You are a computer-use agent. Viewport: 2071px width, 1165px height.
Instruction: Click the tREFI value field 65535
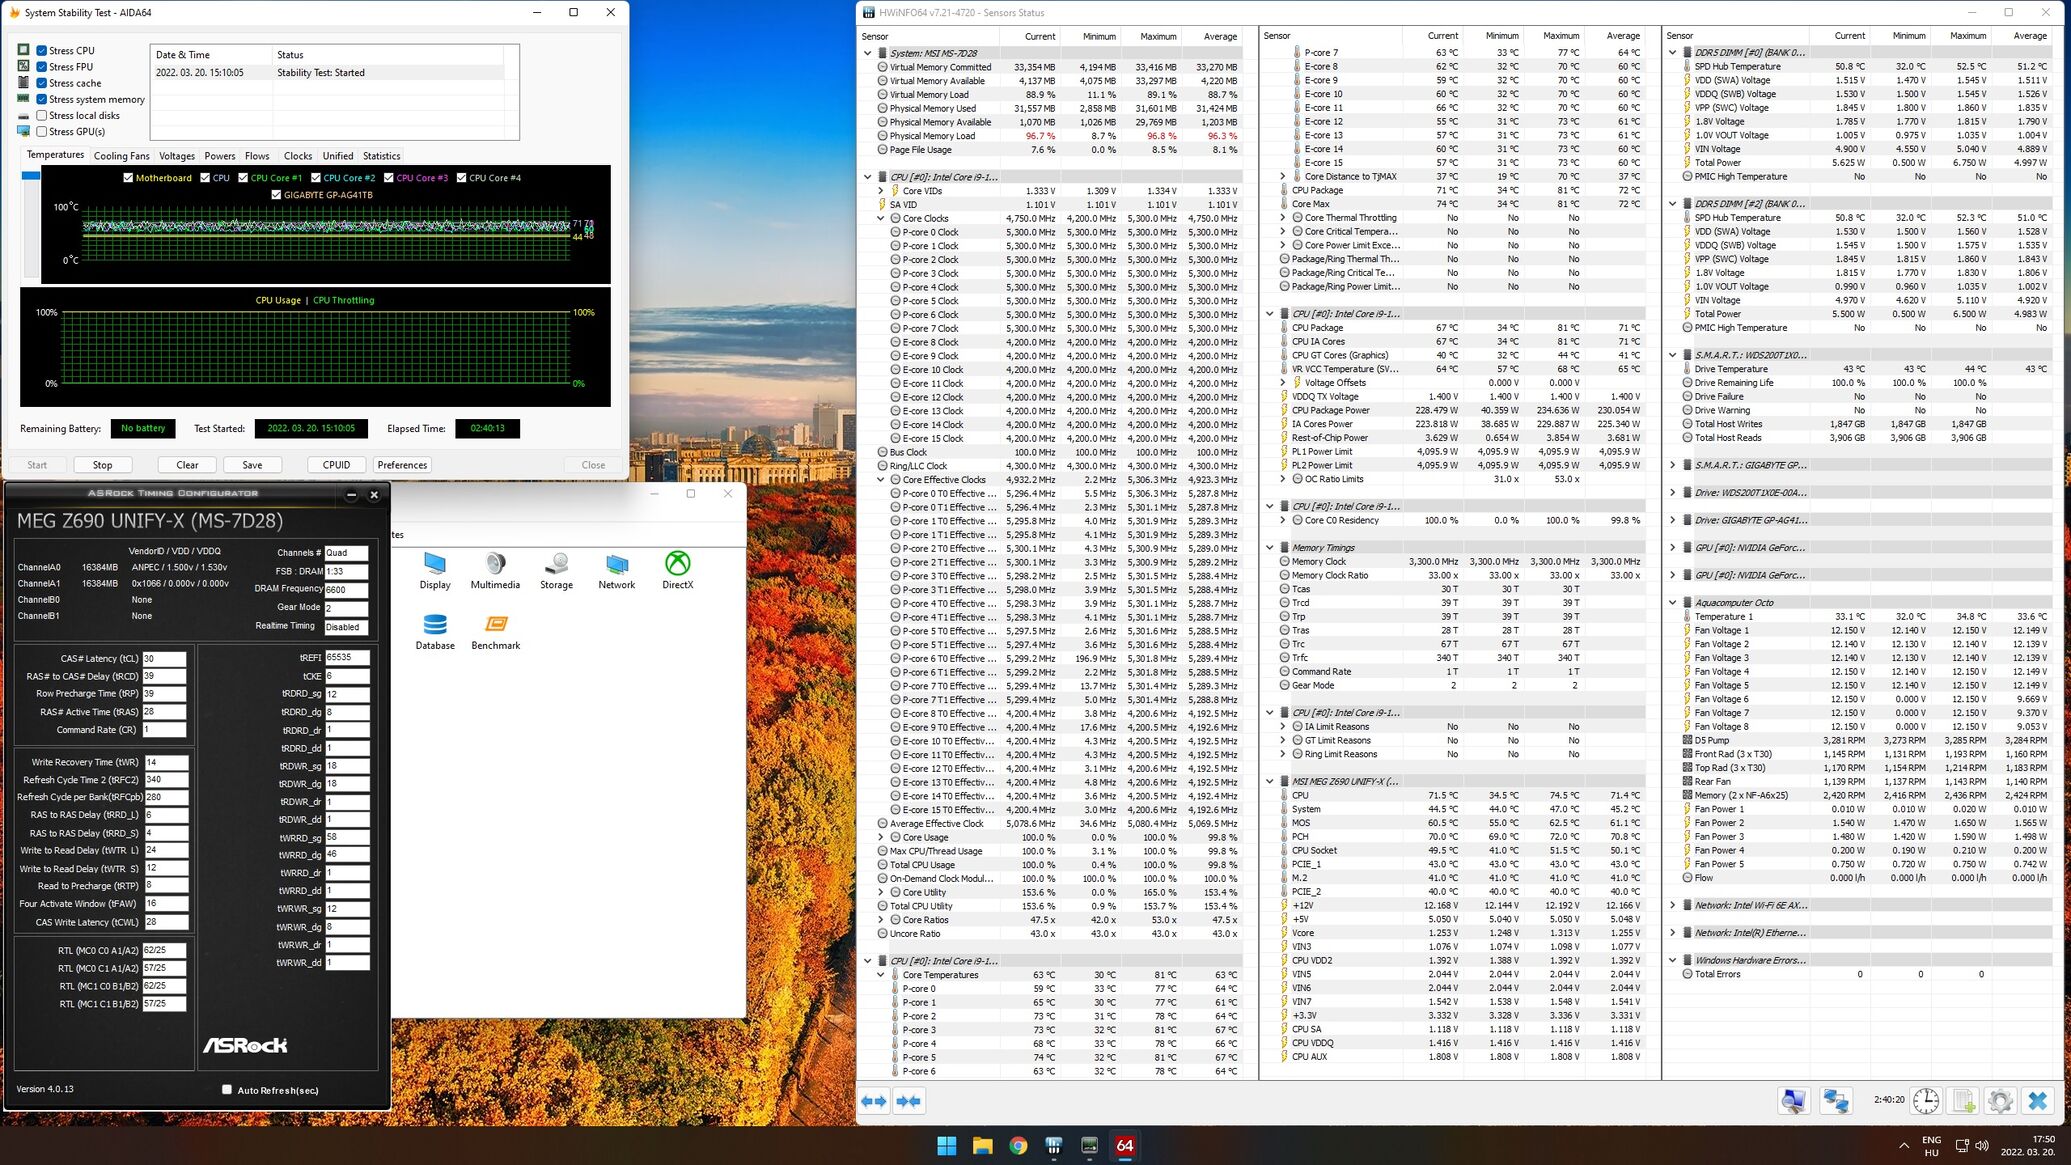click(347, 657)
